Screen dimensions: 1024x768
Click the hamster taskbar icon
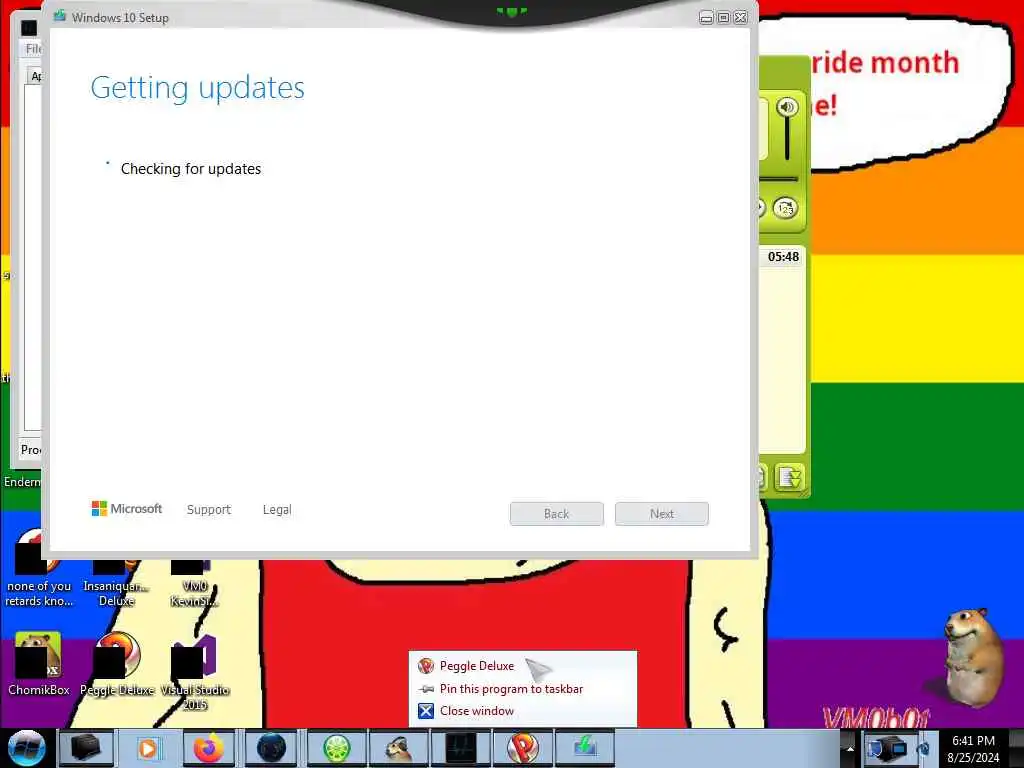(398, 748)
